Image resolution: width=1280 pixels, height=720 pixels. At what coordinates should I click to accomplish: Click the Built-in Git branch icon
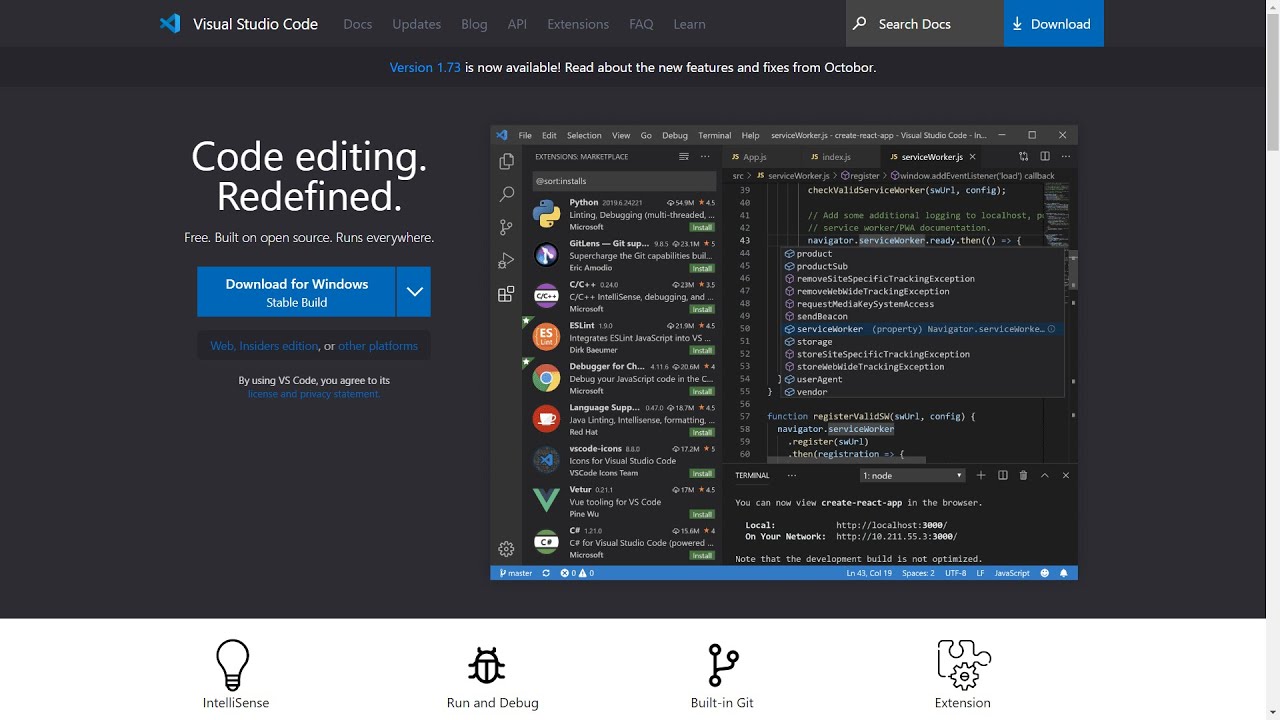click(x=723, y=664)
